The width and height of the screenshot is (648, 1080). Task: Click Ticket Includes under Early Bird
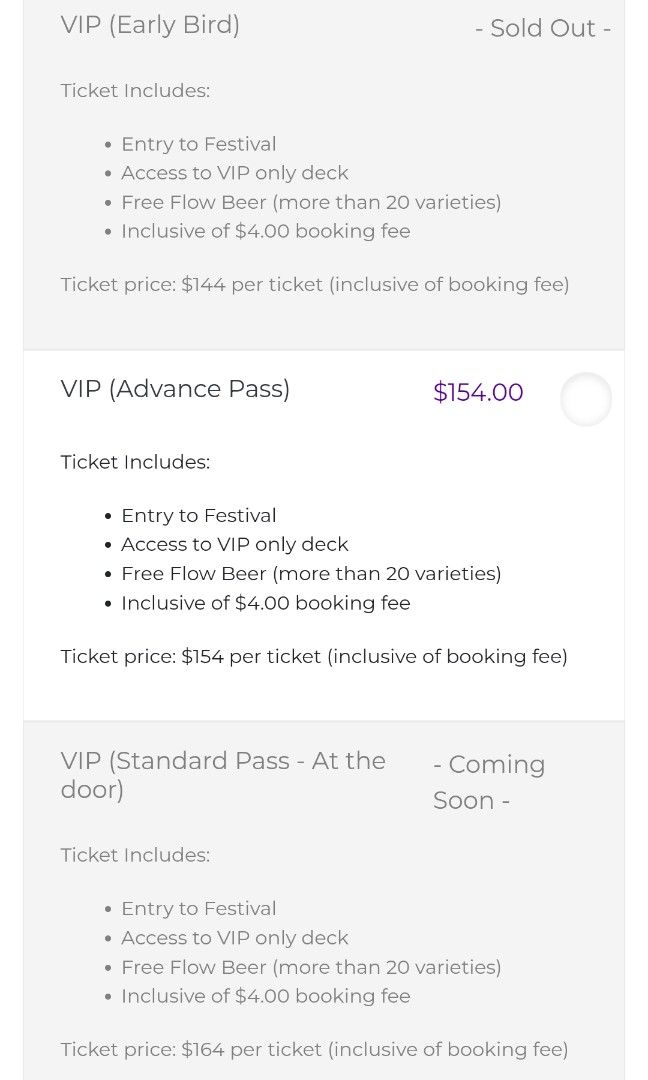(x=134, y=90)
